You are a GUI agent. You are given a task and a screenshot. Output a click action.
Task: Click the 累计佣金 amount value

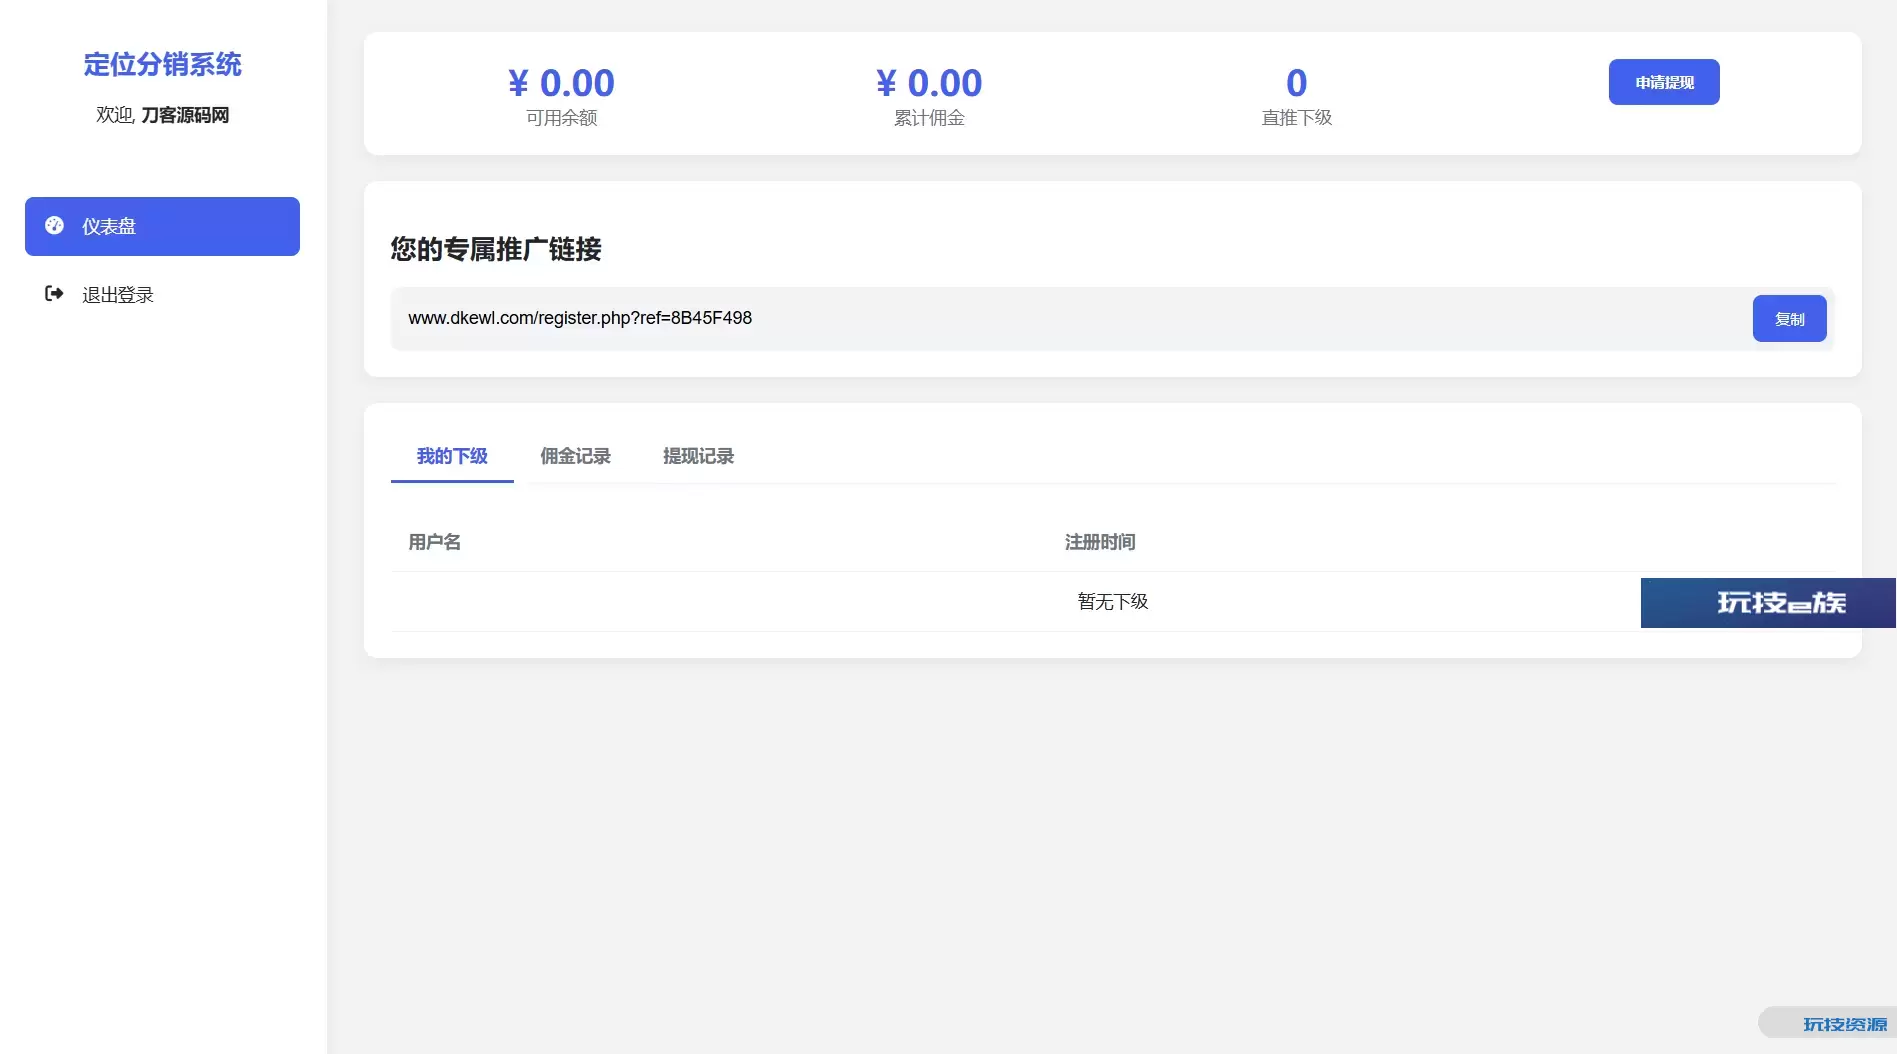[x=929, y=83]
